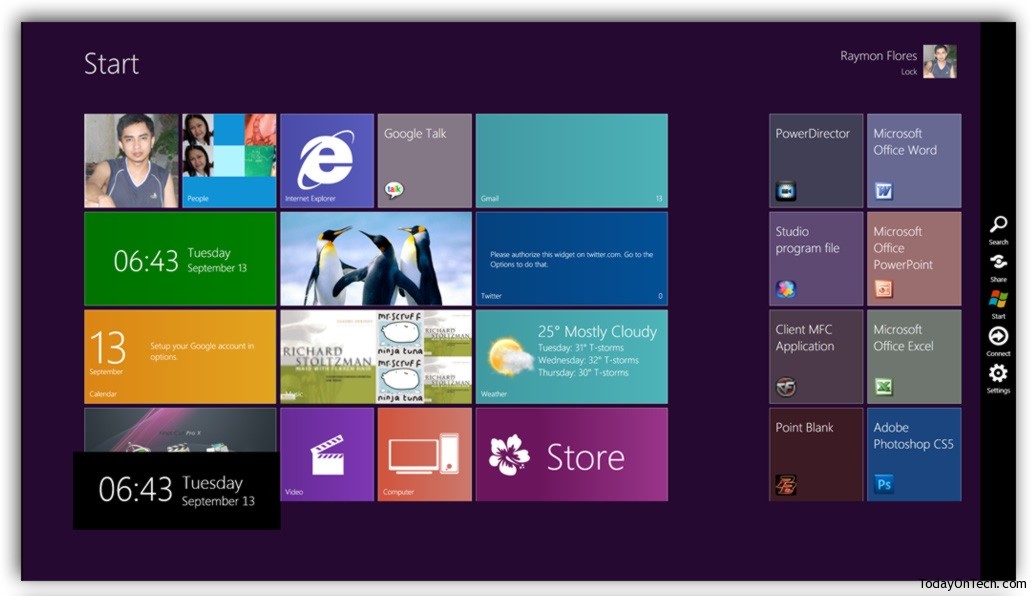This screenshot has height=596, width=1031.
Task: Open the Share charm
Action: click(998, 268)
